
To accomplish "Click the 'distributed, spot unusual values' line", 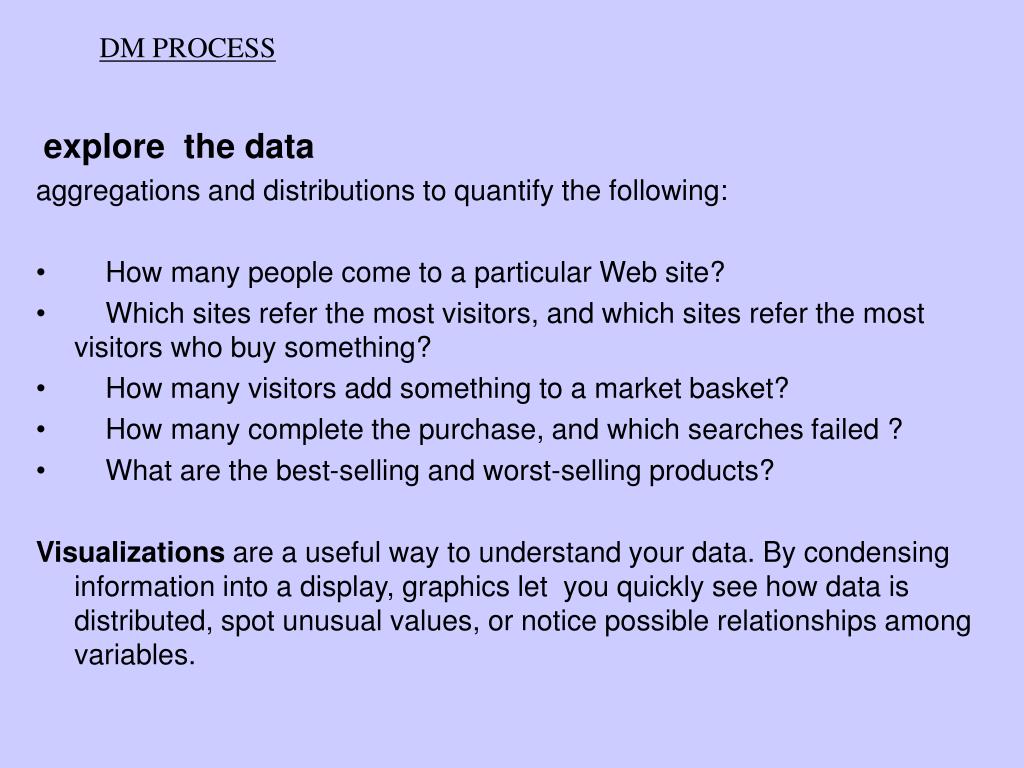I will pyautogui.click(x=522, y=620).
